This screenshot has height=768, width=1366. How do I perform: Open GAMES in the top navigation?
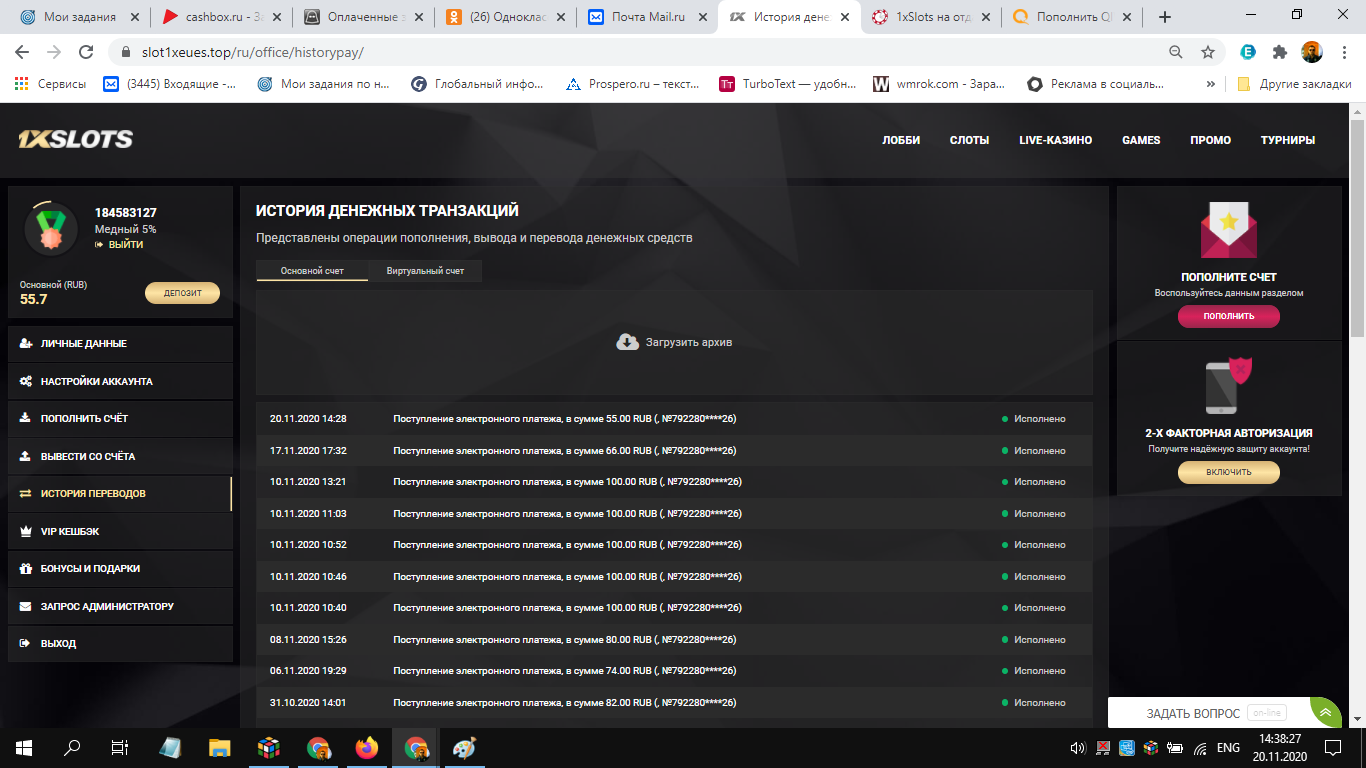click(x=1141, y=140)
